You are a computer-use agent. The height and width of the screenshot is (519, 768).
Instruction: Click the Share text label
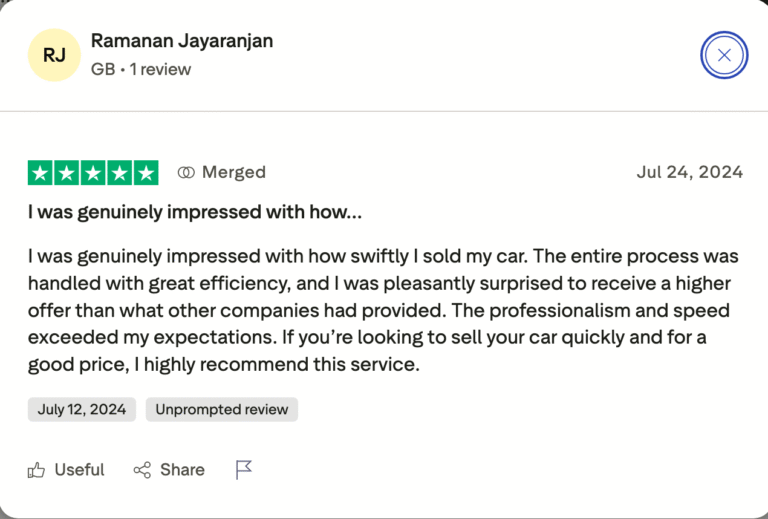182,470
